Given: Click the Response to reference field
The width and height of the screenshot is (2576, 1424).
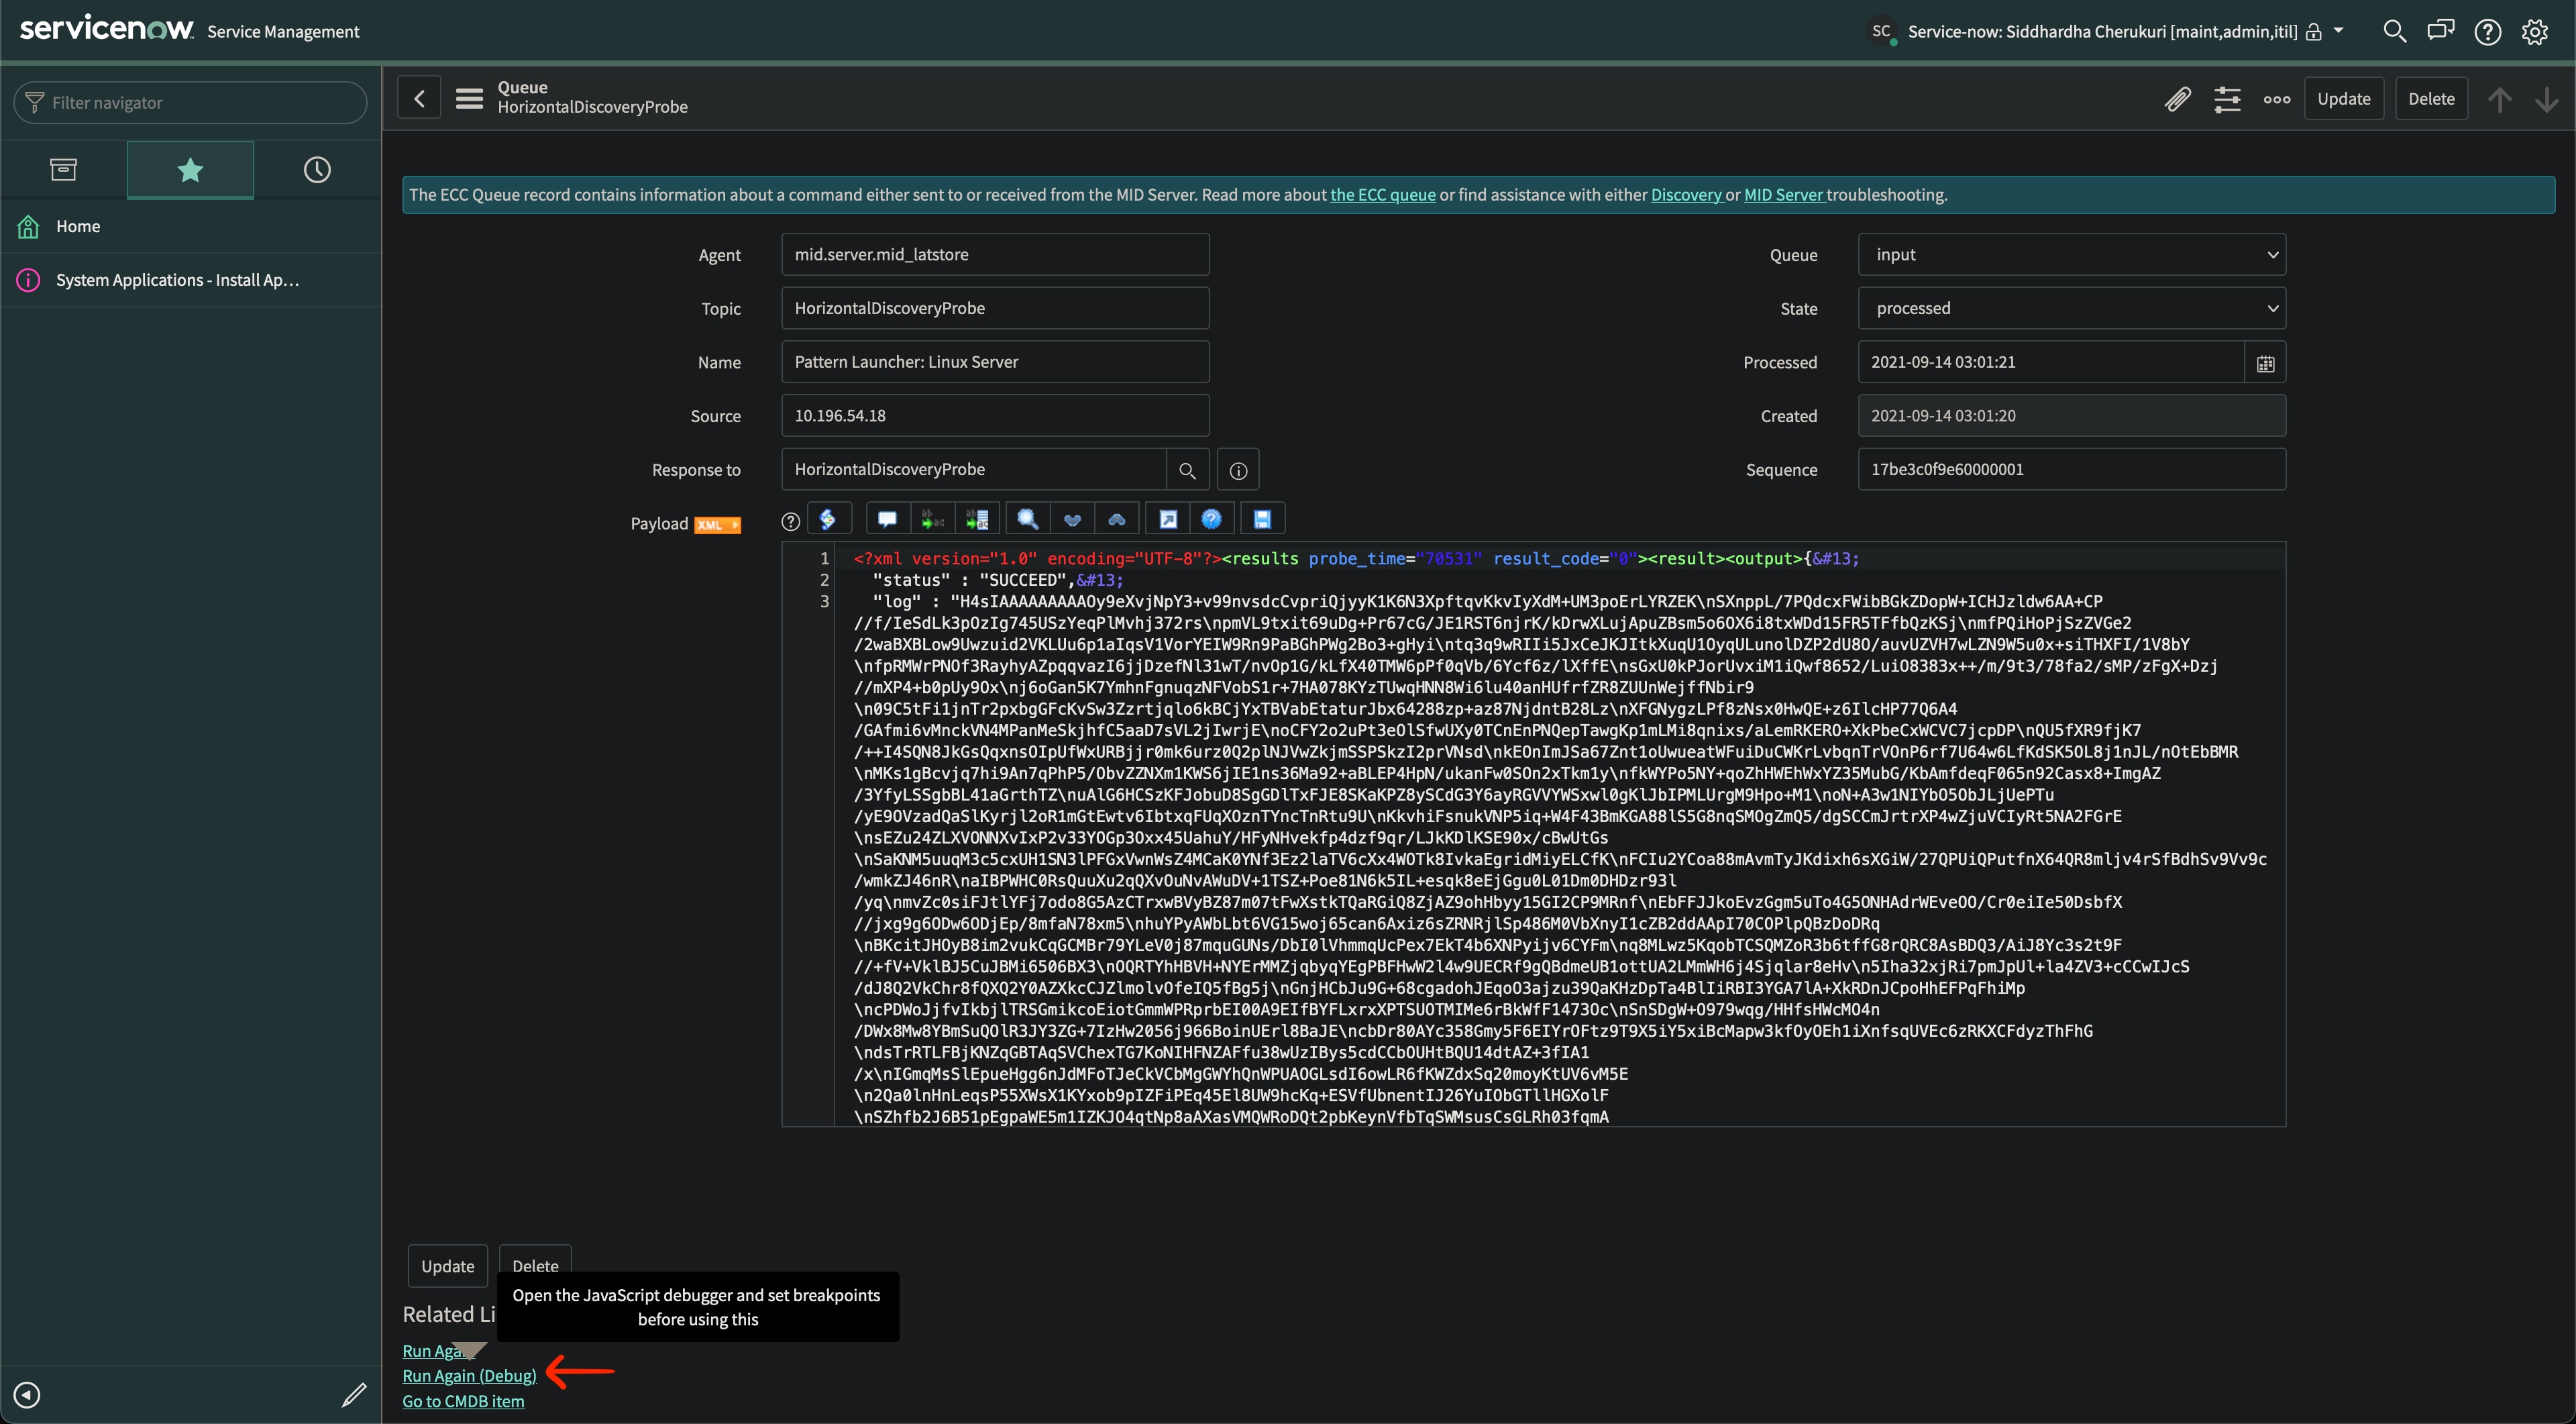Looking at the screenshot, I should [974, 470].
